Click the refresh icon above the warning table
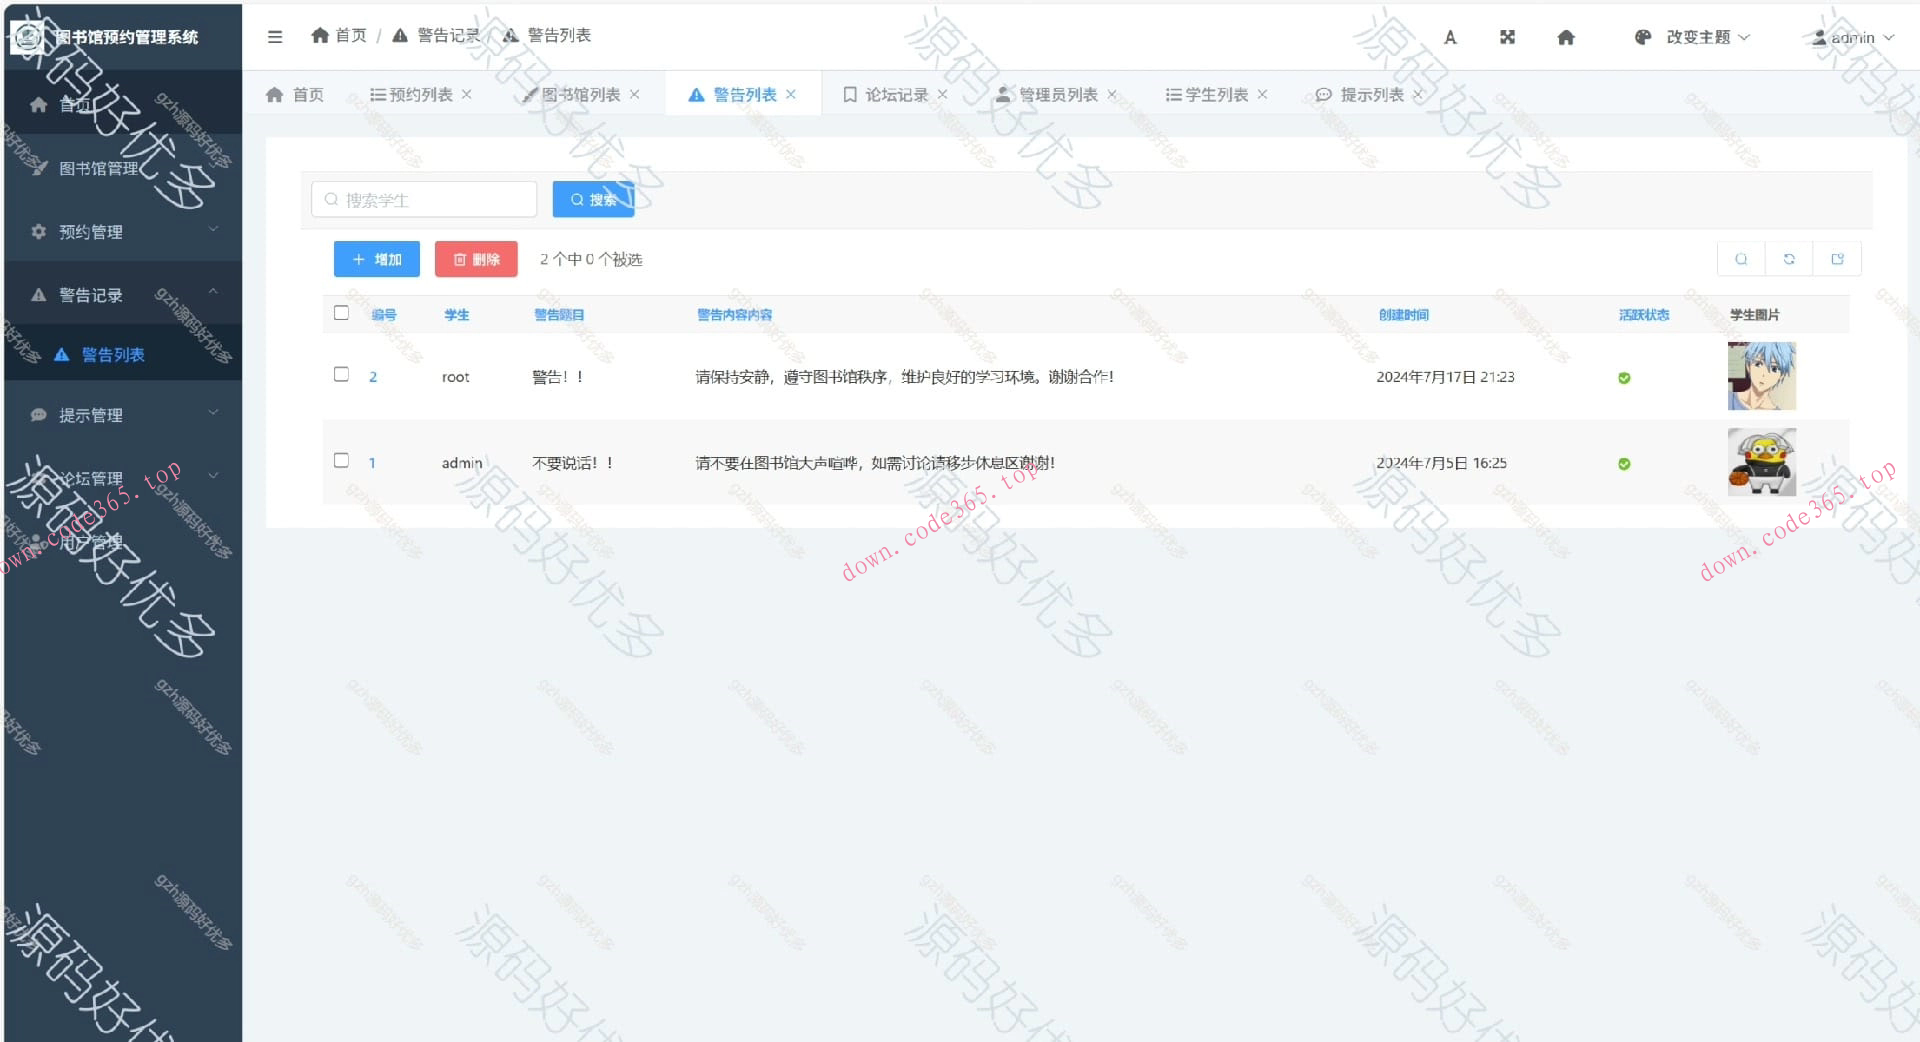The width and height of the screenshot is (1920, 1042). click(x=1789, y=258)
